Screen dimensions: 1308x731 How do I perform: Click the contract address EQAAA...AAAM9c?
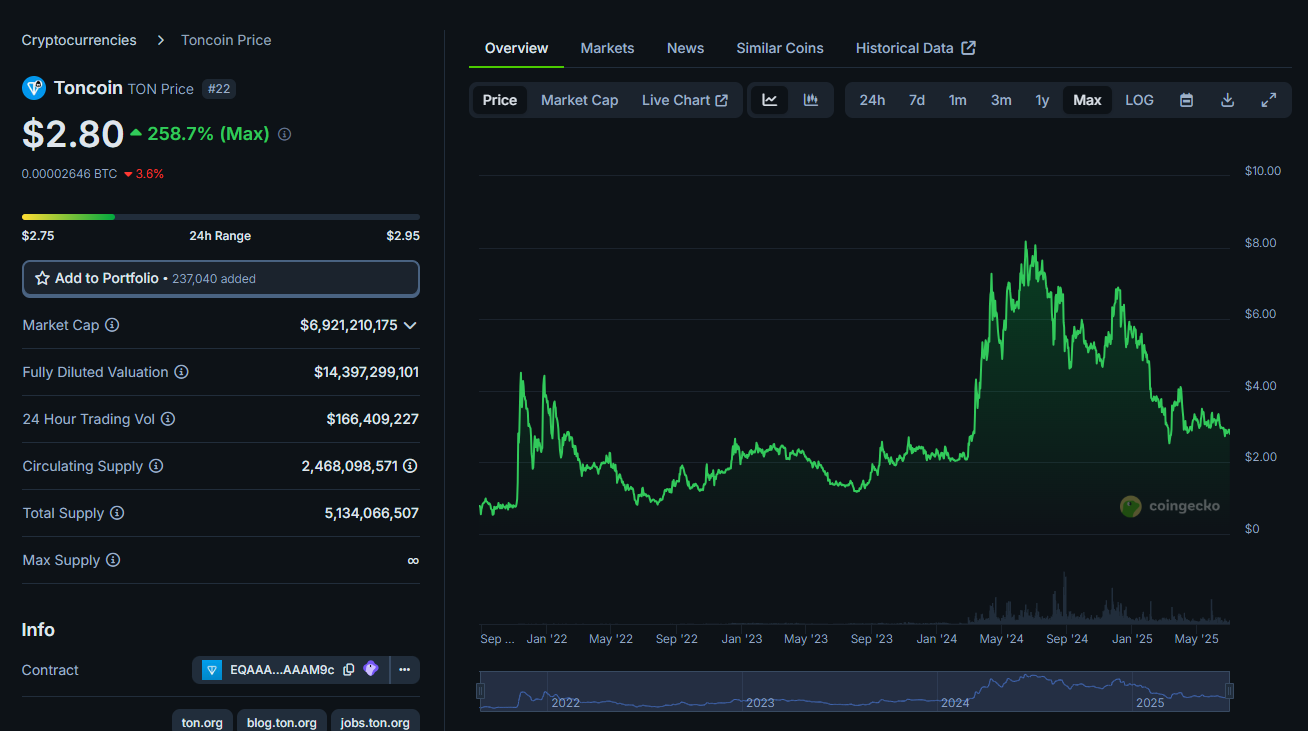[282, 670]
